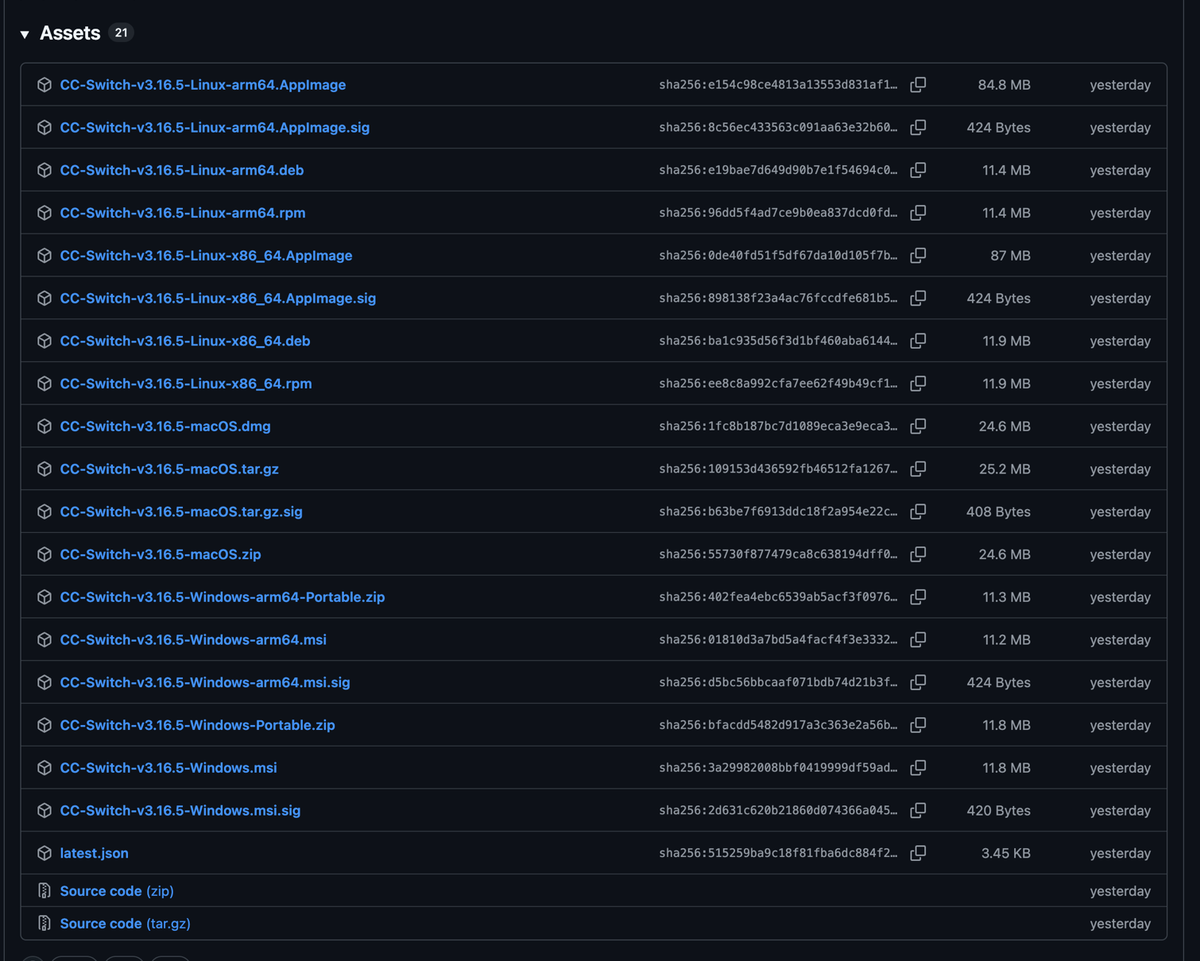
Task: Click the 11.2 MB size value
Action: [1006, 640]
